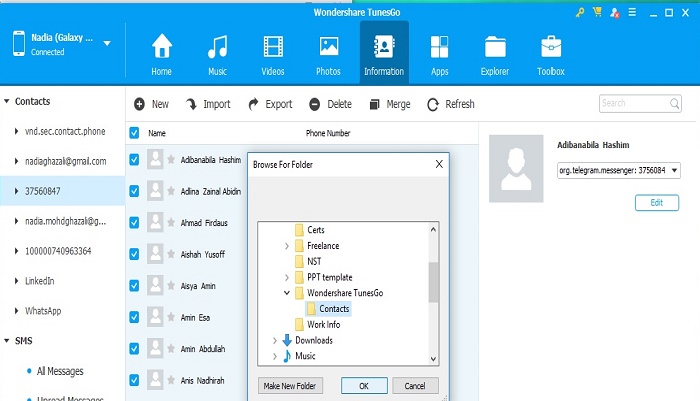This screenshot has height=401, width=700.
Task: Open the Apps section icon
Action: tap(439, 48)
